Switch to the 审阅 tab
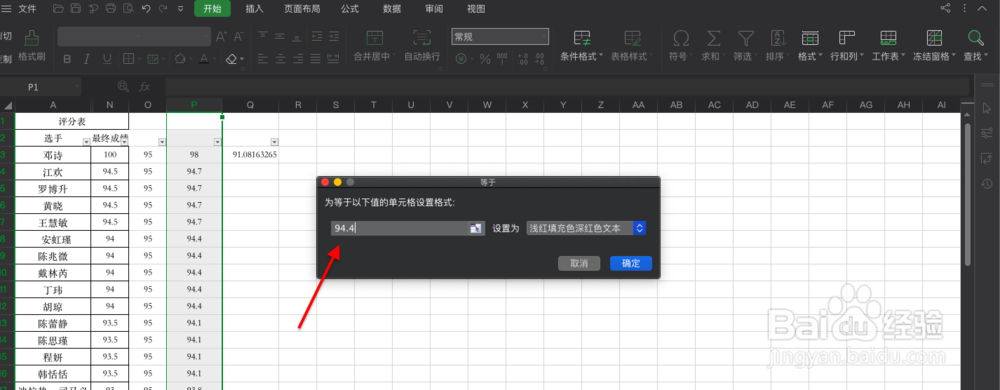The image size is (1000, 390). (434, 9)
